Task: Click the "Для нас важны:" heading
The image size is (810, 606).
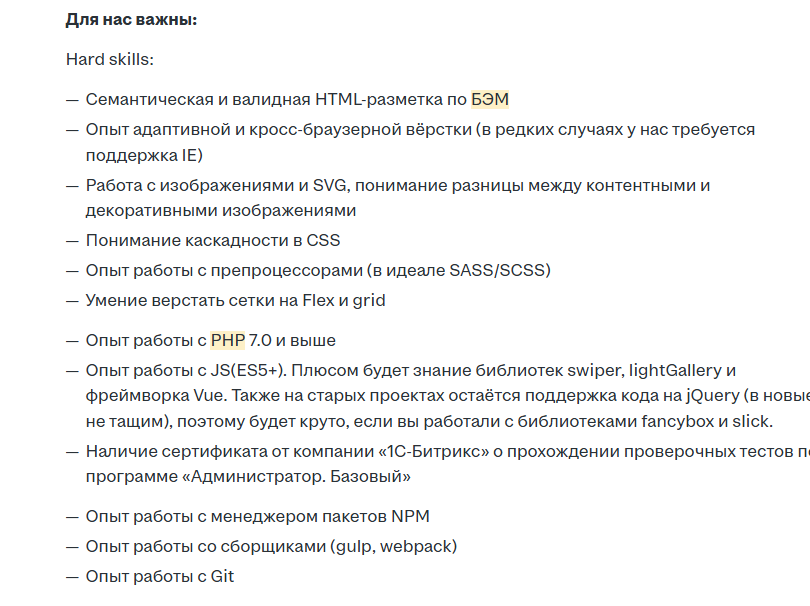Action: point(131,19)
